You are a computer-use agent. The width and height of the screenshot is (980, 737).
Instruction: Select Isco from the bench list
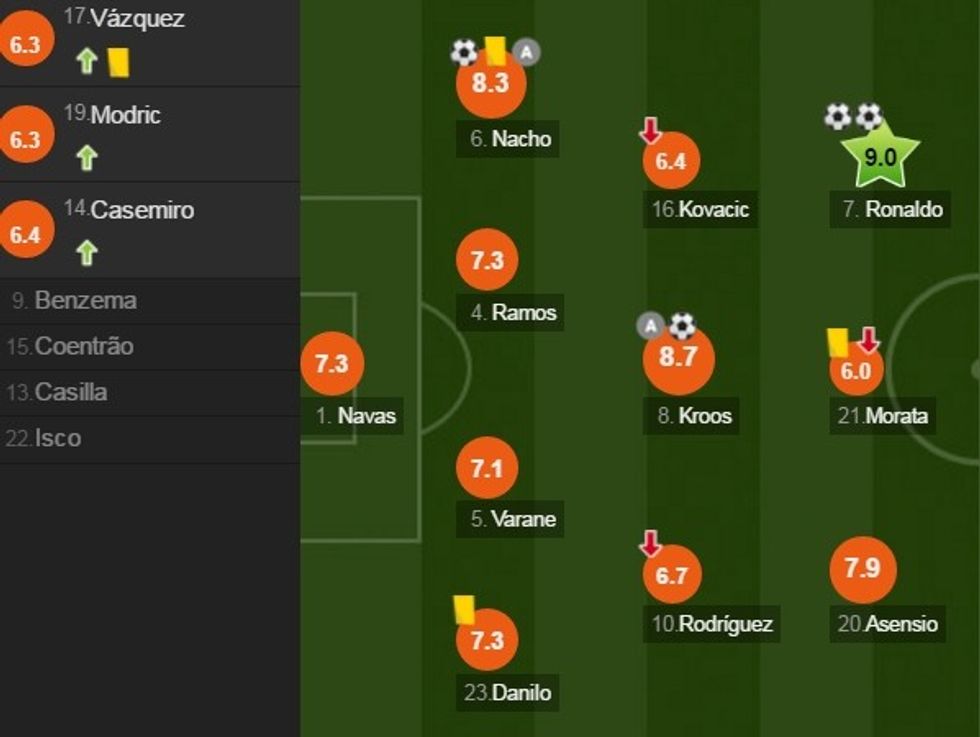(57, 438)
